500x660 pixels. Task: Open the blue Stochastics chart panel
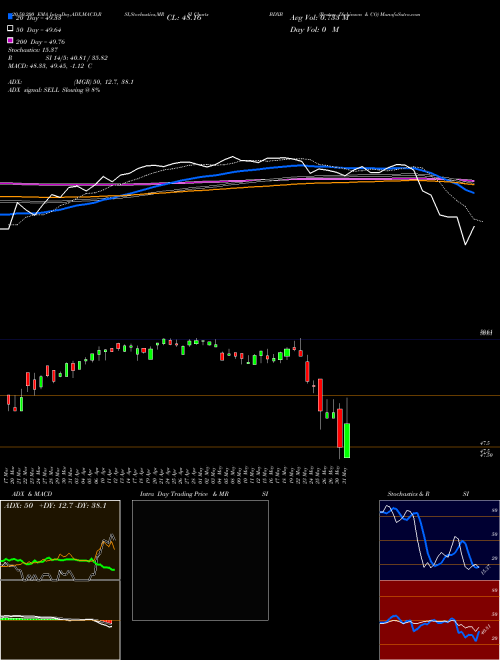click(439, 540)
